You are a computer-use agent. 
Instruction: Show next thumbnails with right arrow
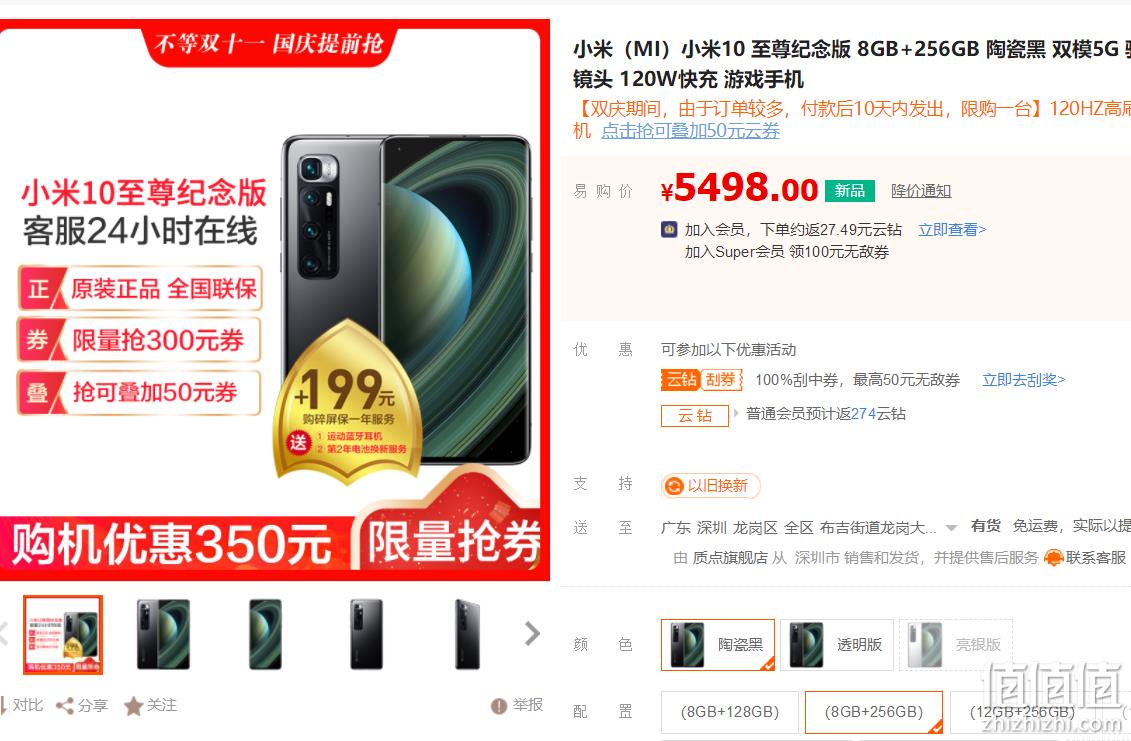coord(532,633)
